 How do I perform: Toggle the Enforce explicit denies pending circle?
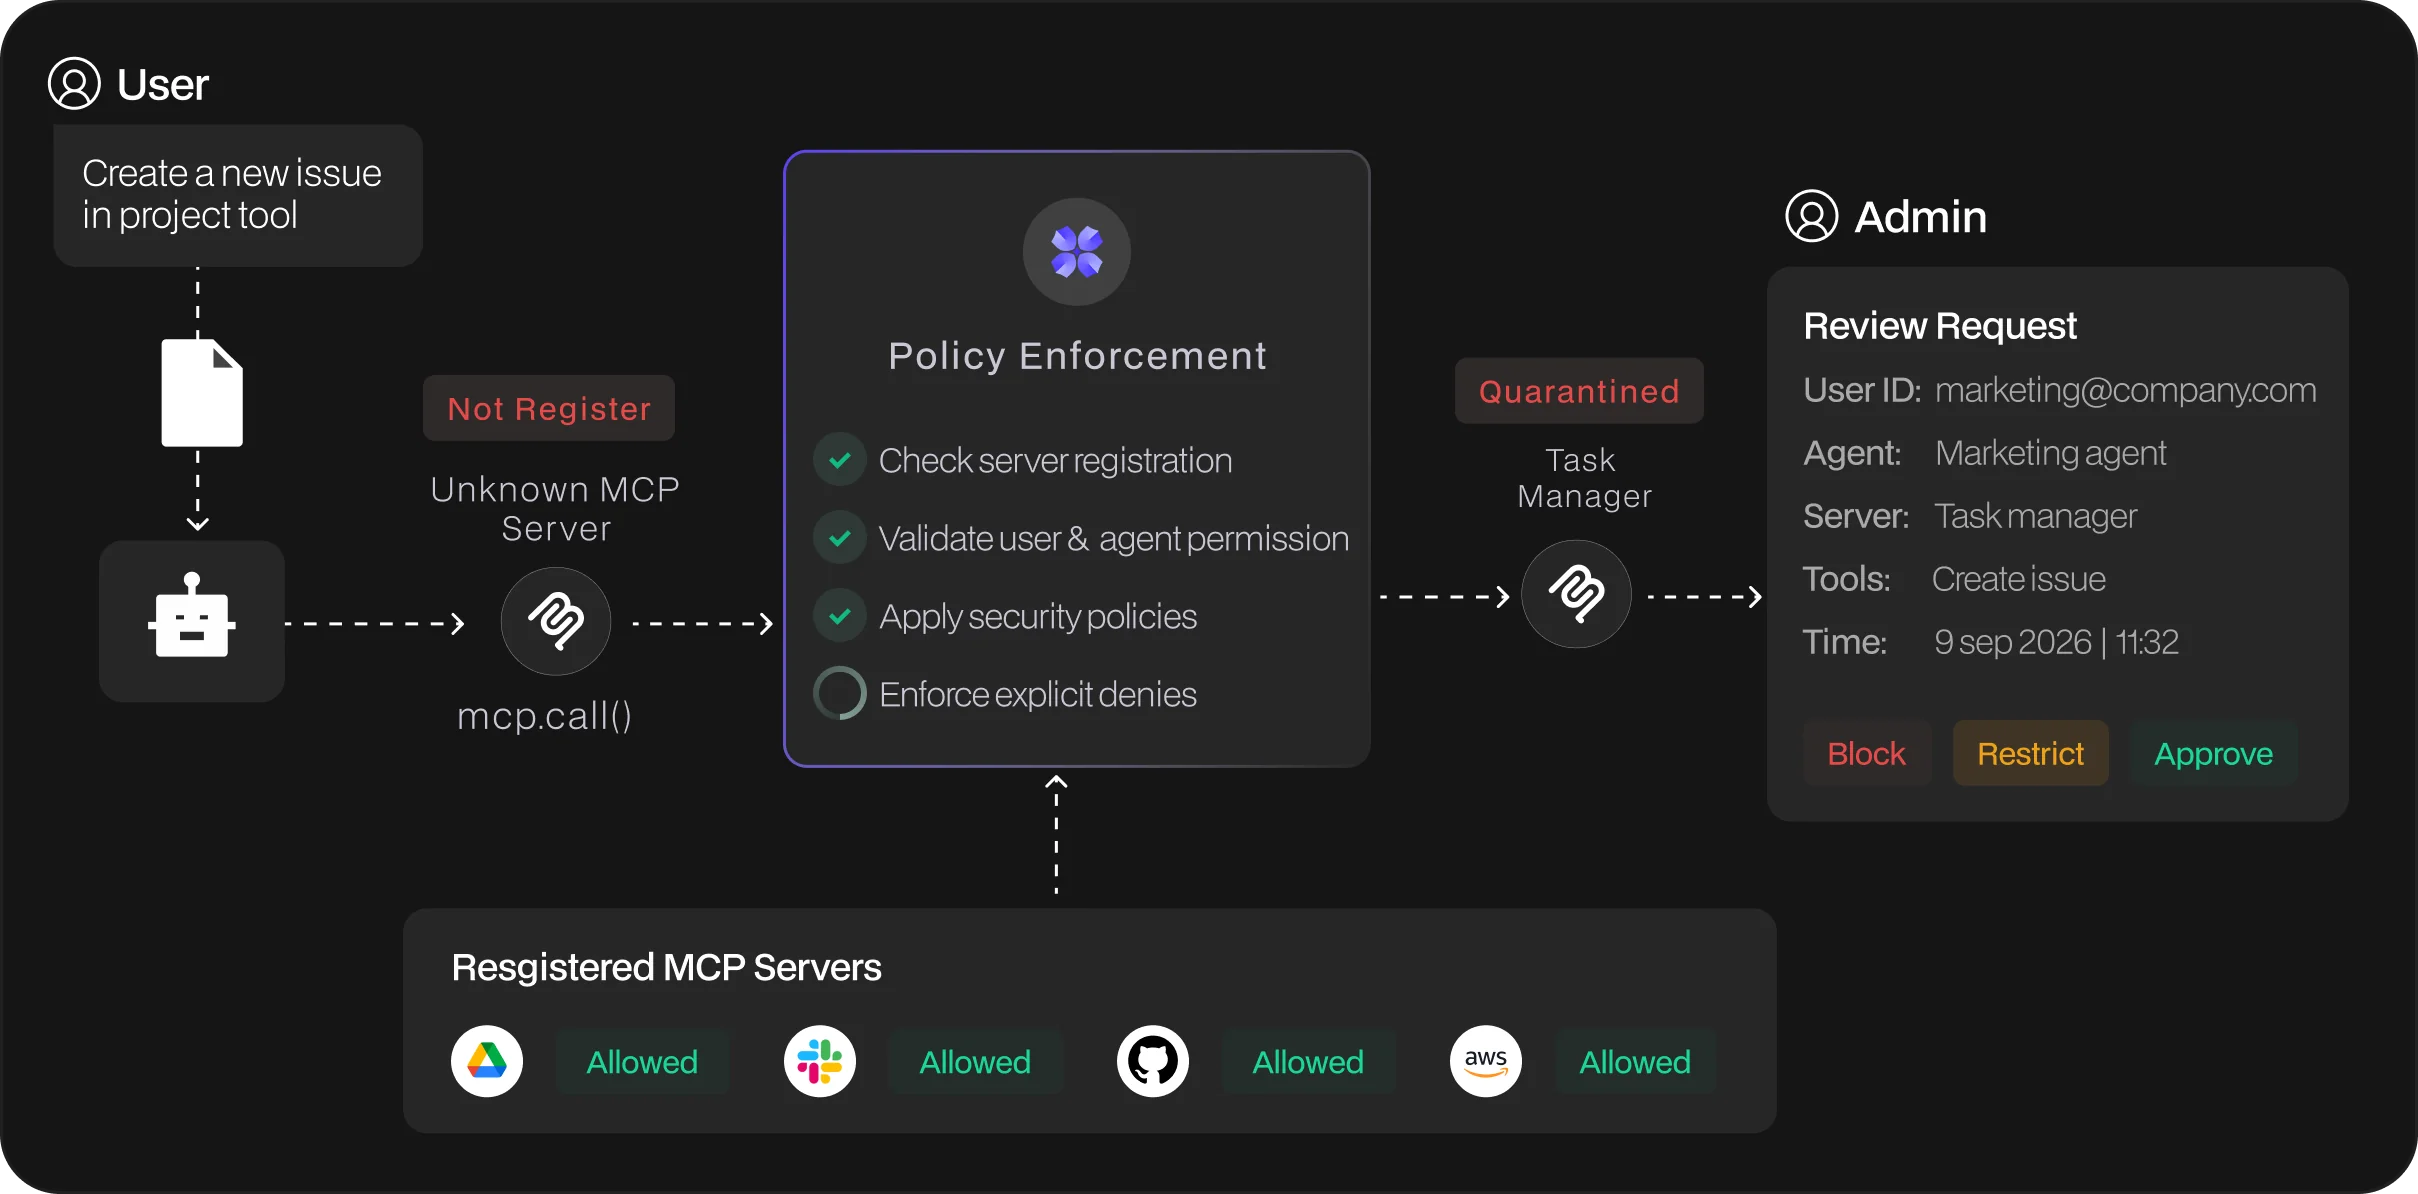(840, 693)
